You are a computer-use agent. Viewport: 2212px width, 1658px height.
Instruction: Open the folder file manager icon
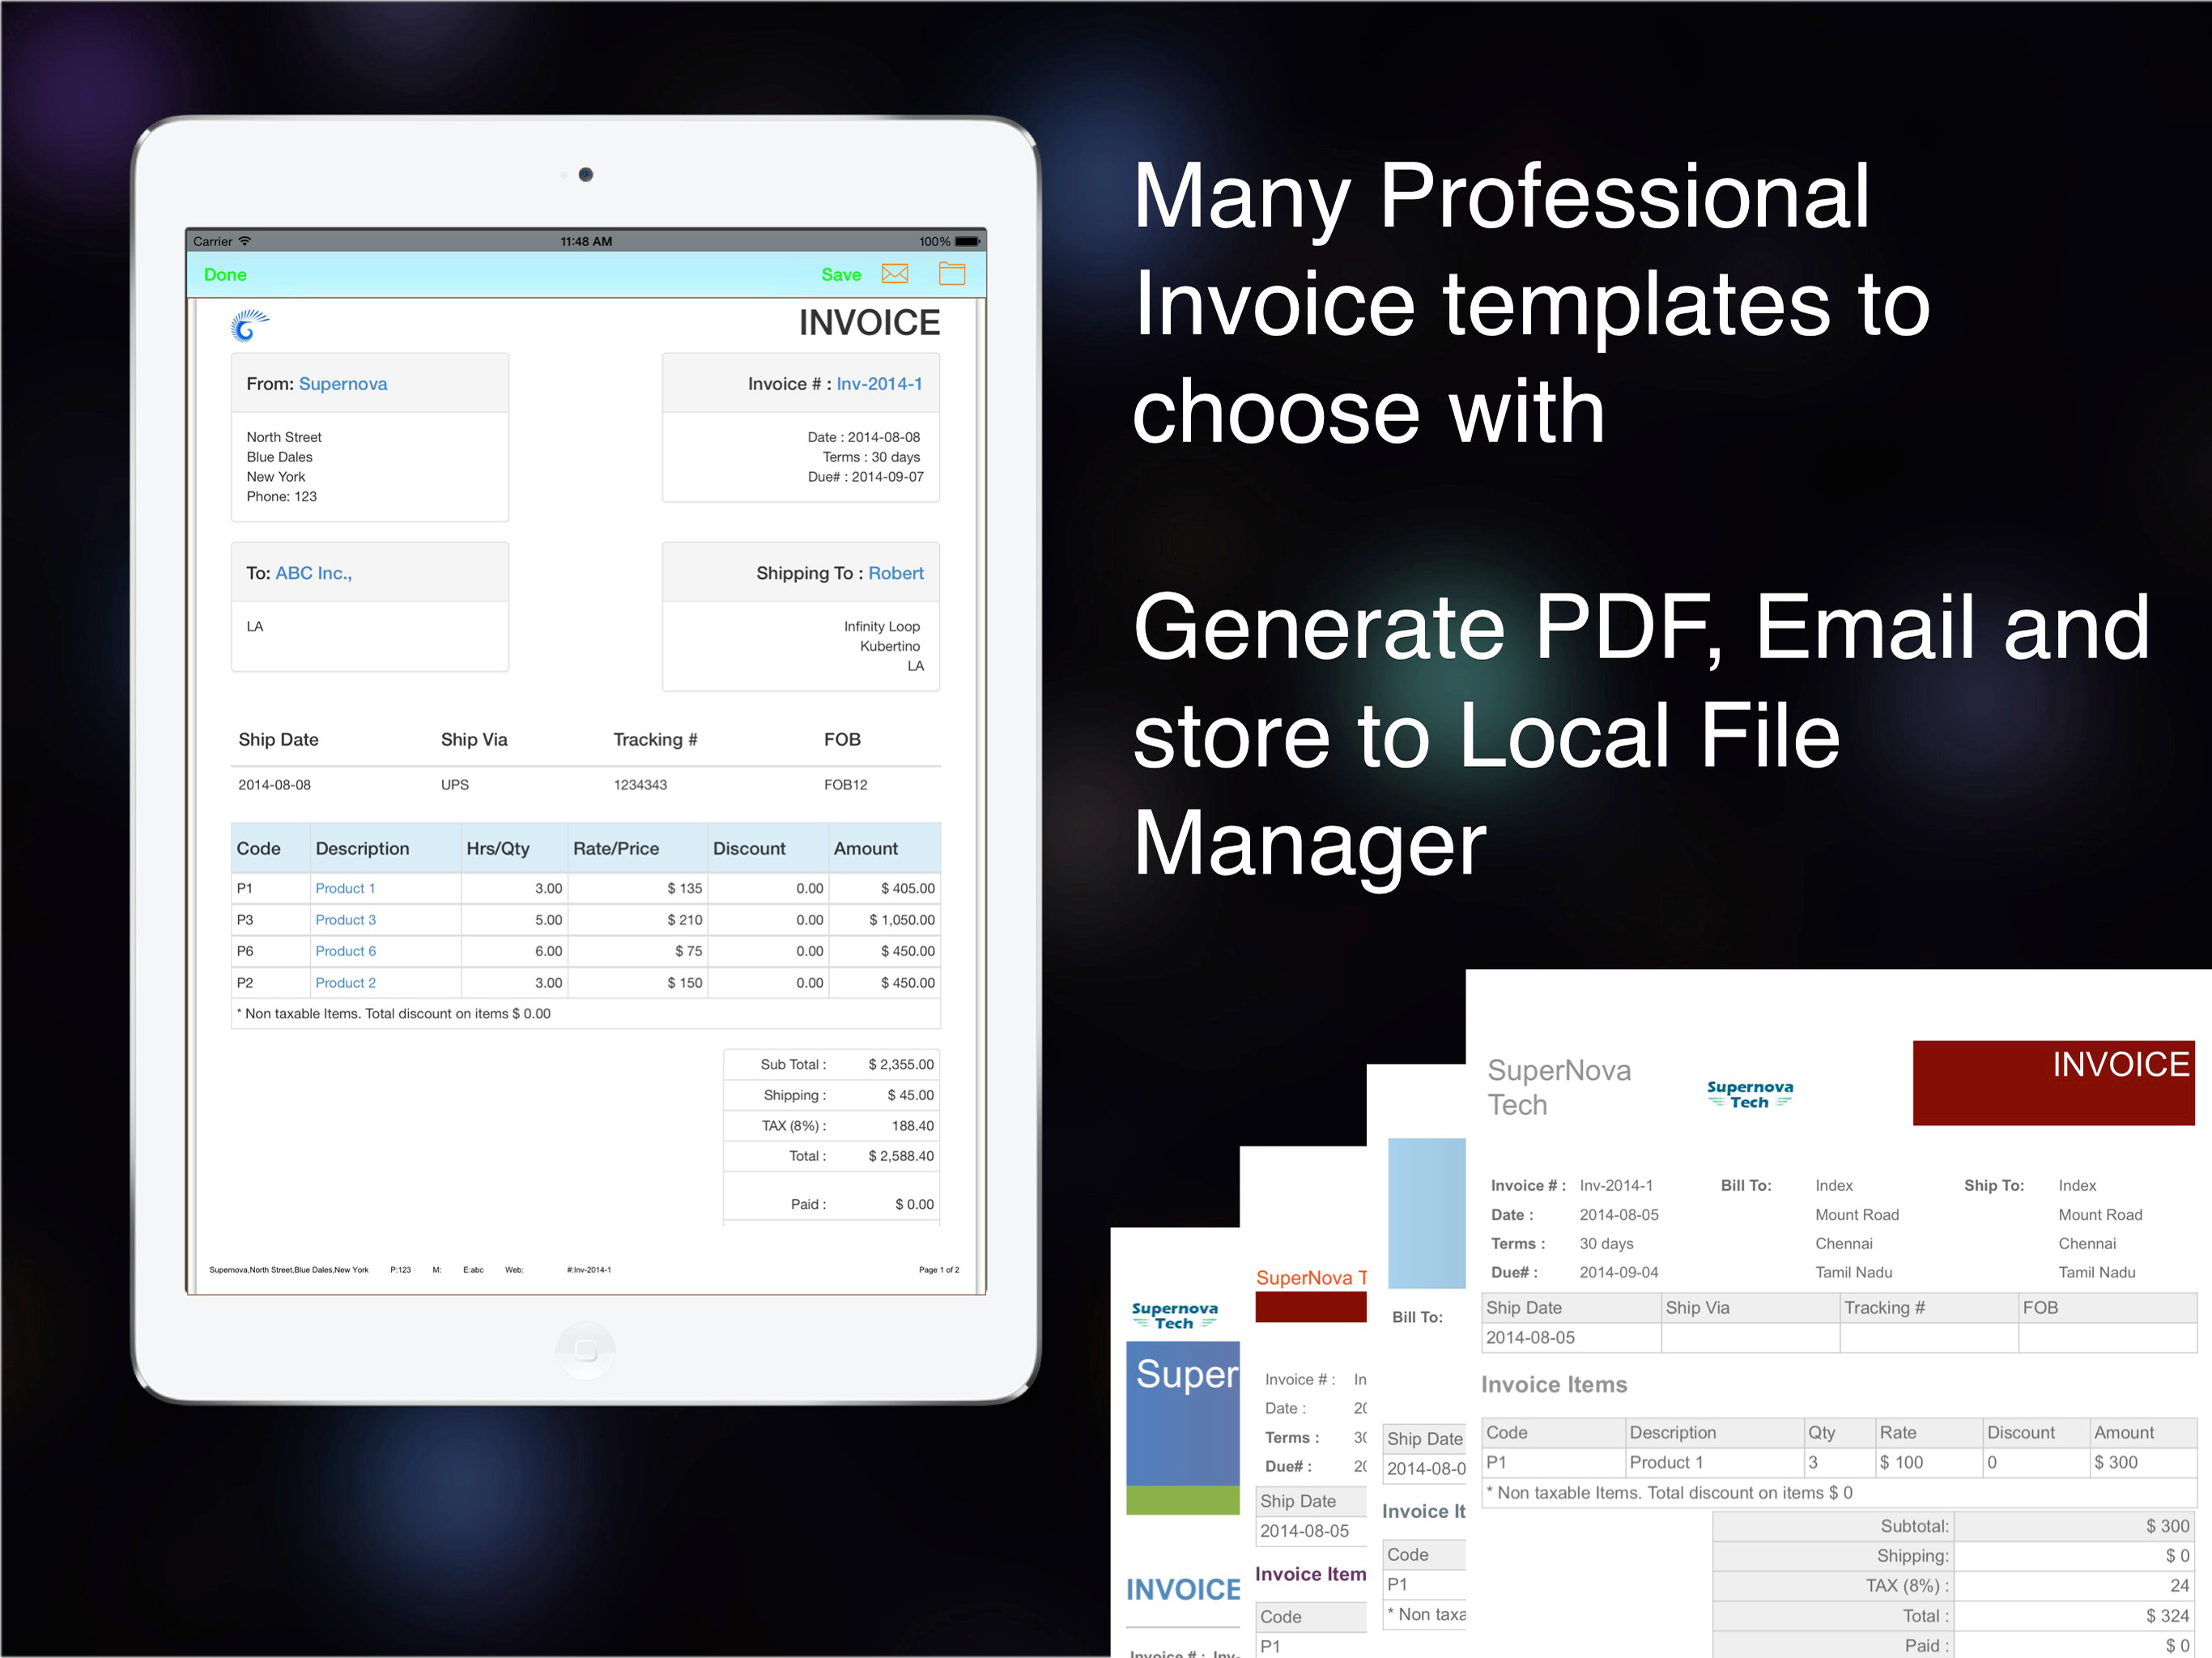coord(951,274)
